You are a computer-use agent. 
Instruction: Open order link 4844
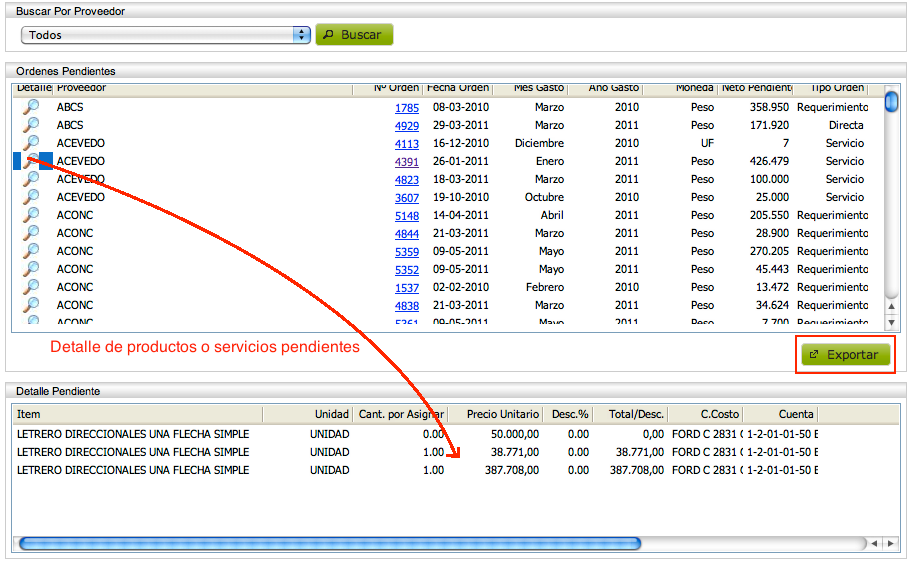pos(407,234)
